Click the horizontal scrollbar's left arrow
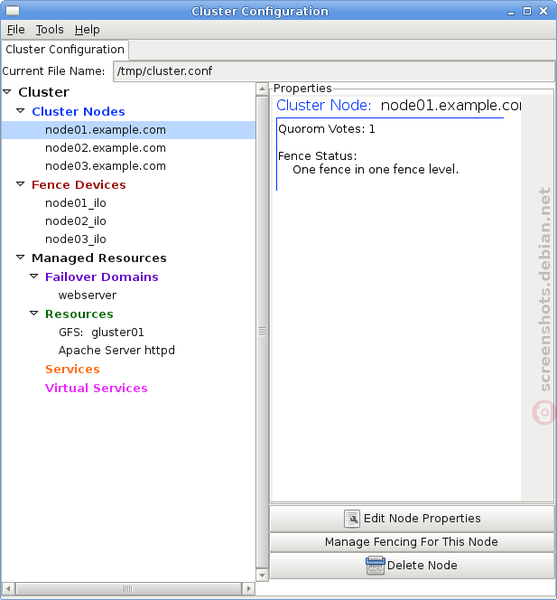The width and height of the screenshot is (557, 600). pyautogui.click(x=8, y=588)
